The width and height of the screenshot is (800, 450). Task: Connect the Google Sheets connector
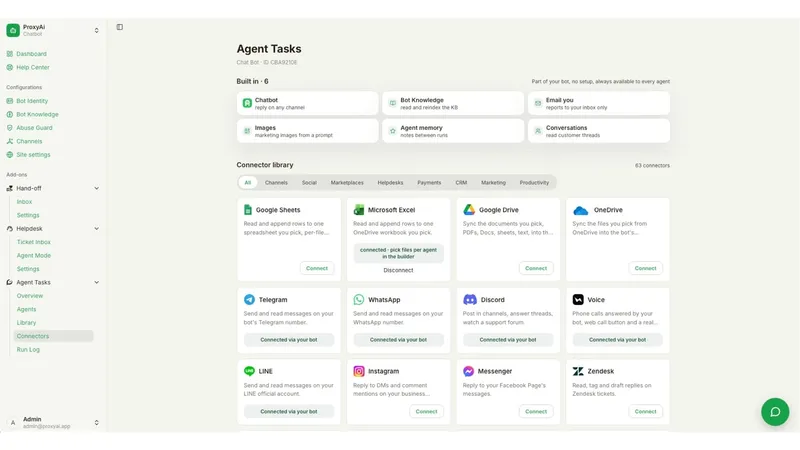click(x=317, y=268)
